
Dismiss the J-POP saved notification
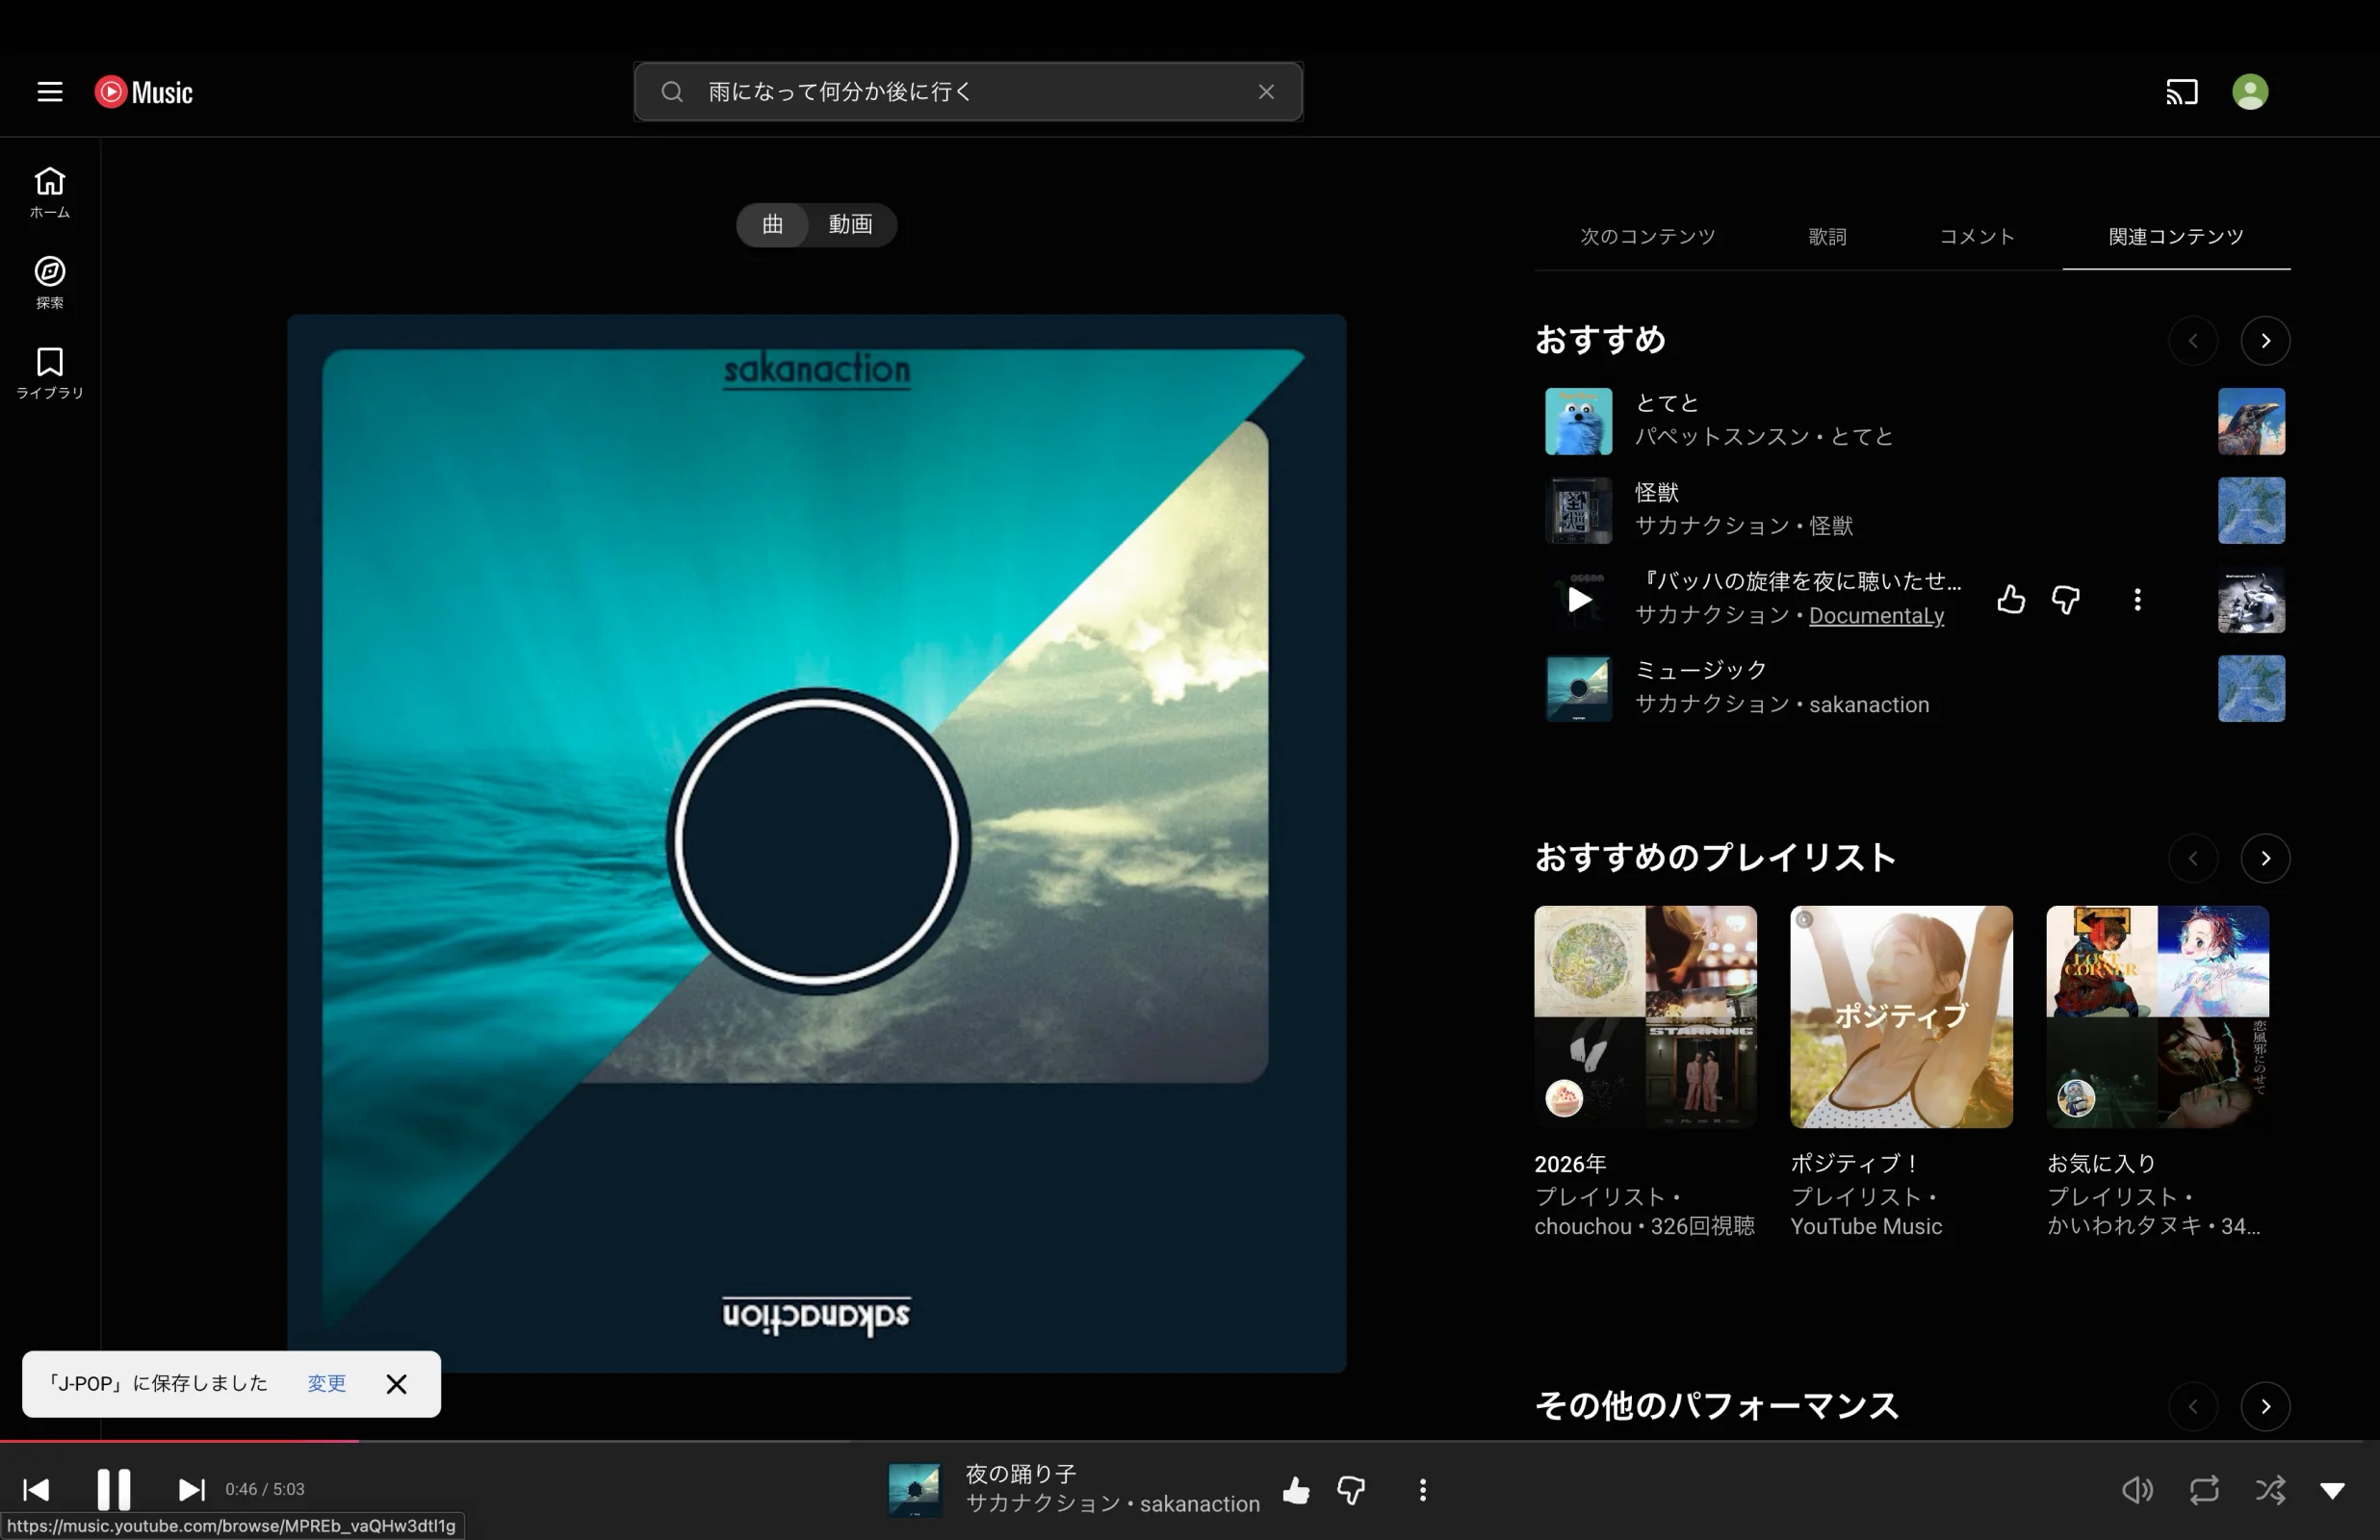click(x=396, y=1384)
